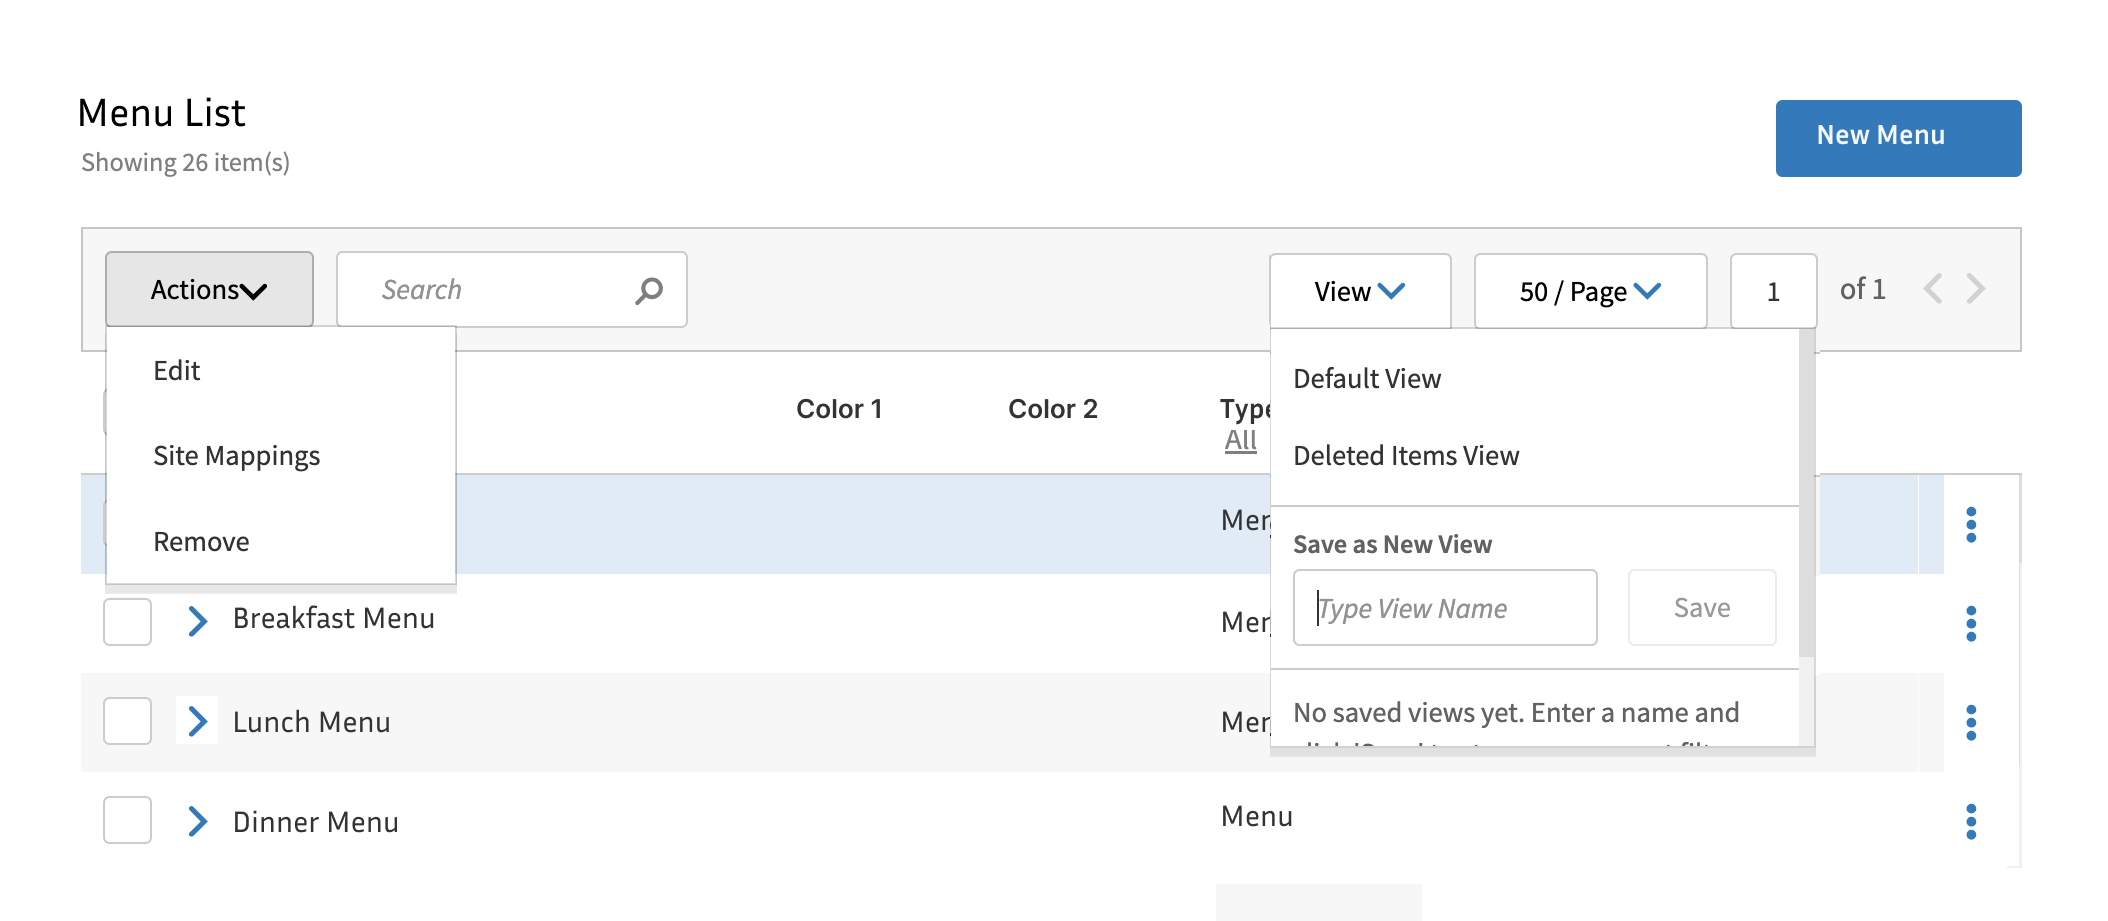Select Edit from the Actions menu
Viewport: 2108px width, 921px height.
point(177,370)
